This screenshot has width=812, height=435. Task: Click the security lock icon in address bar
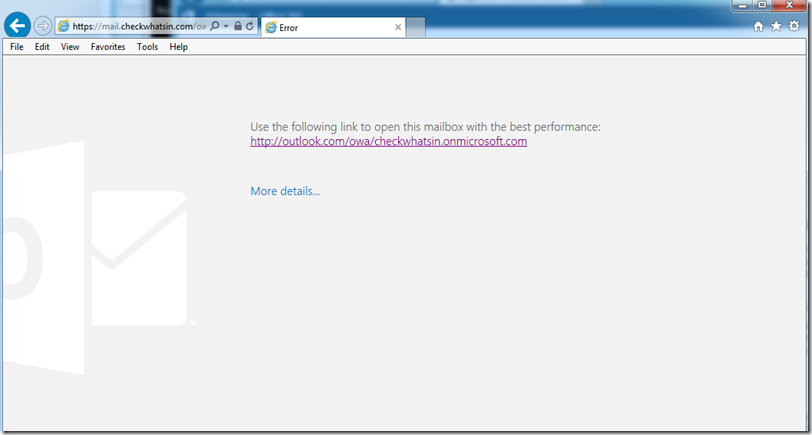coord(238,26)
